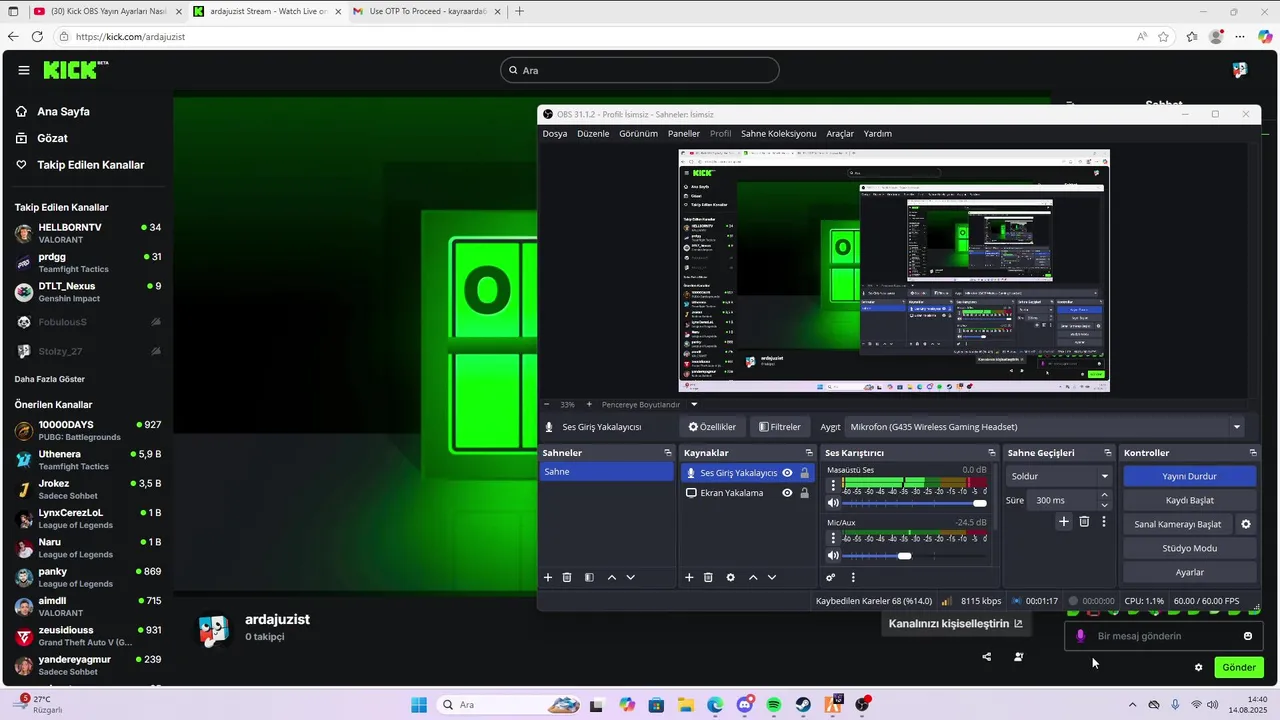The height and width of the screenshot is (720, 1280).
Task: Undock the Sahneler panel
Action: (668, 453)
